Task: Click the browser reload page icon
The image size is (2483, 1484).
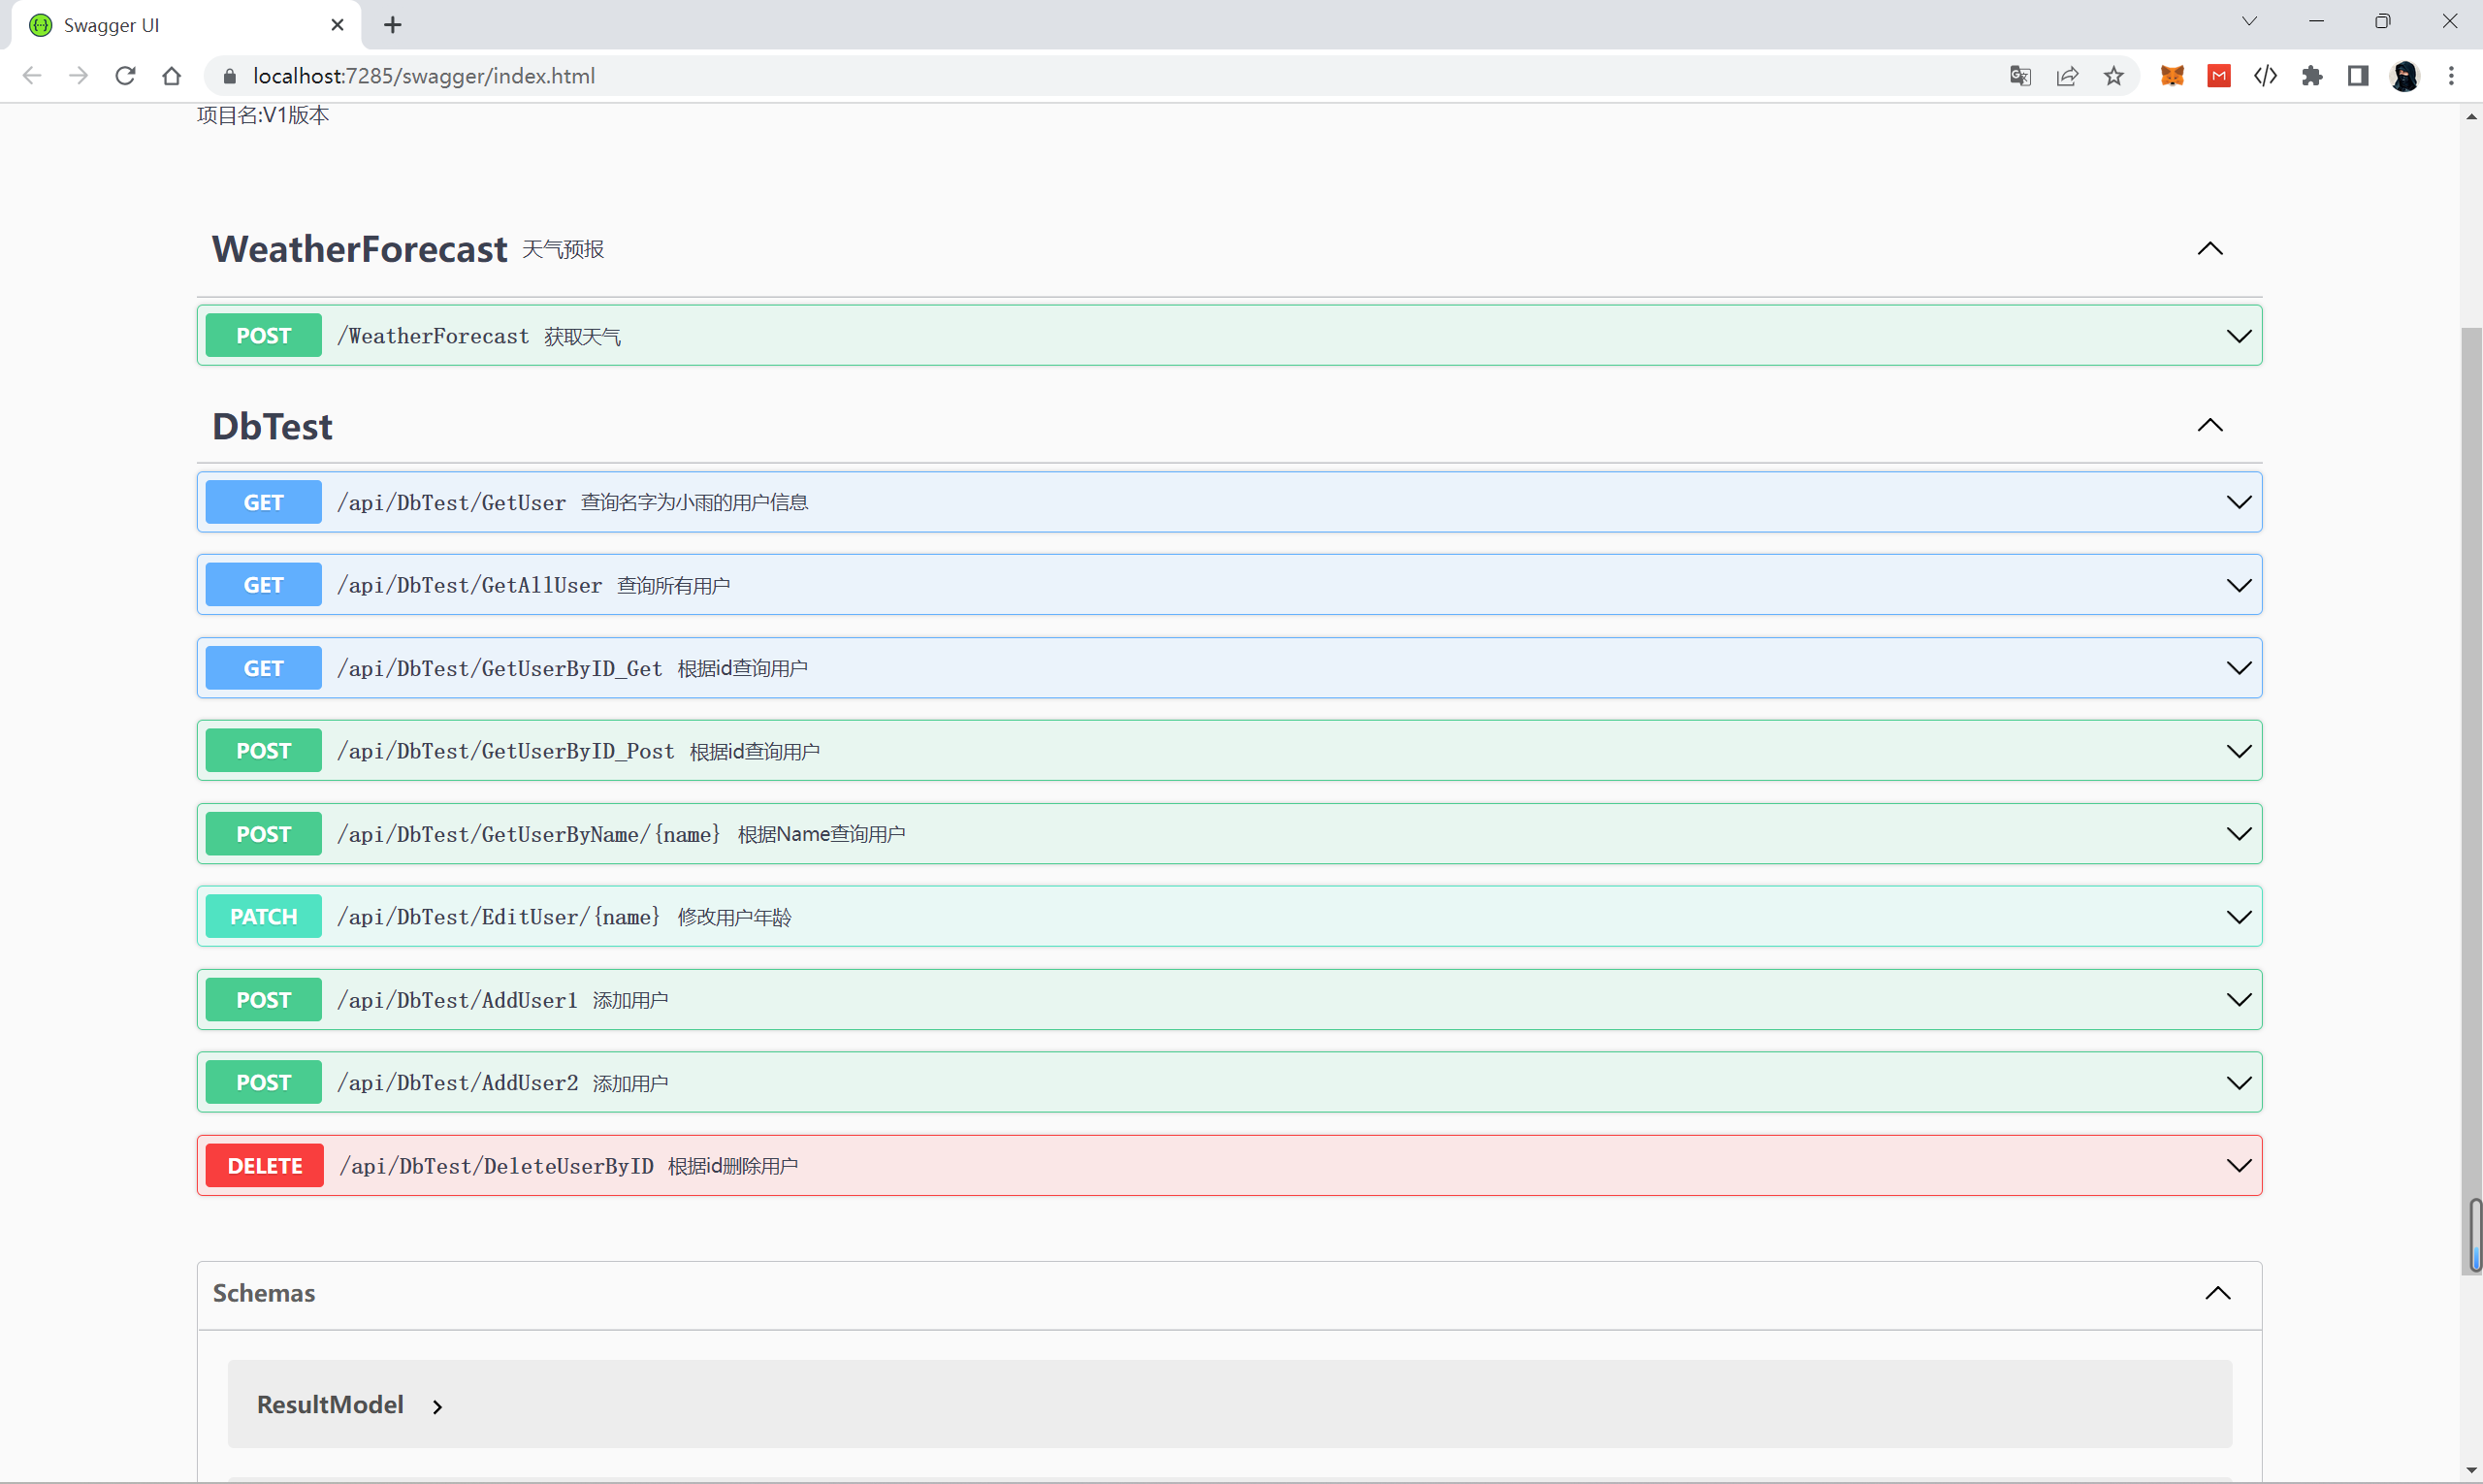Action: coord(125,76)
